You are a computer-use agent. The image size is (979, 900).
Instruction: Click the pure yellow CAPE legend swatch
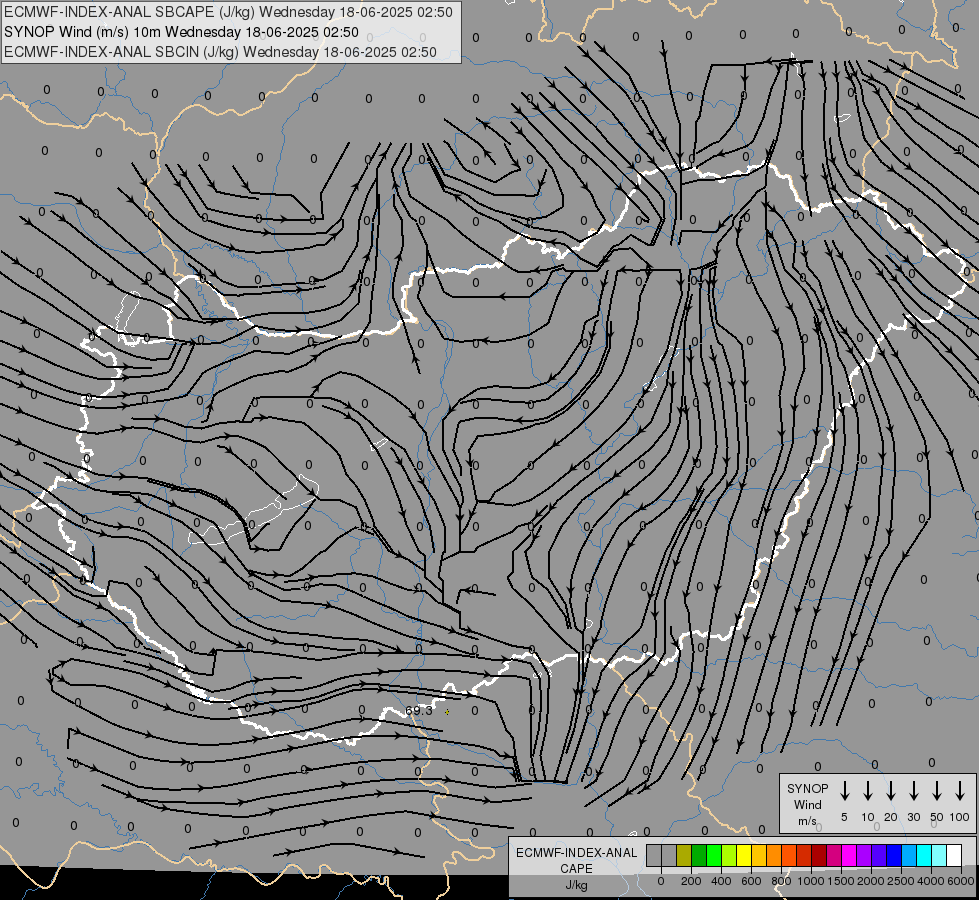click(x=744, y=855)
